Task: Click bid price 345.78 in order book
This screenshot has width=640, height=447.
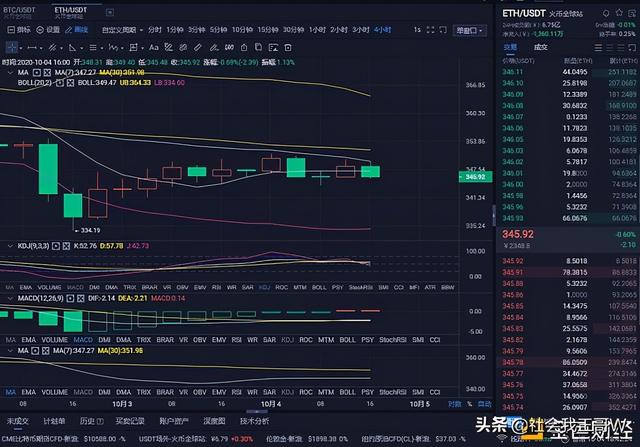Action: [512, 362]
